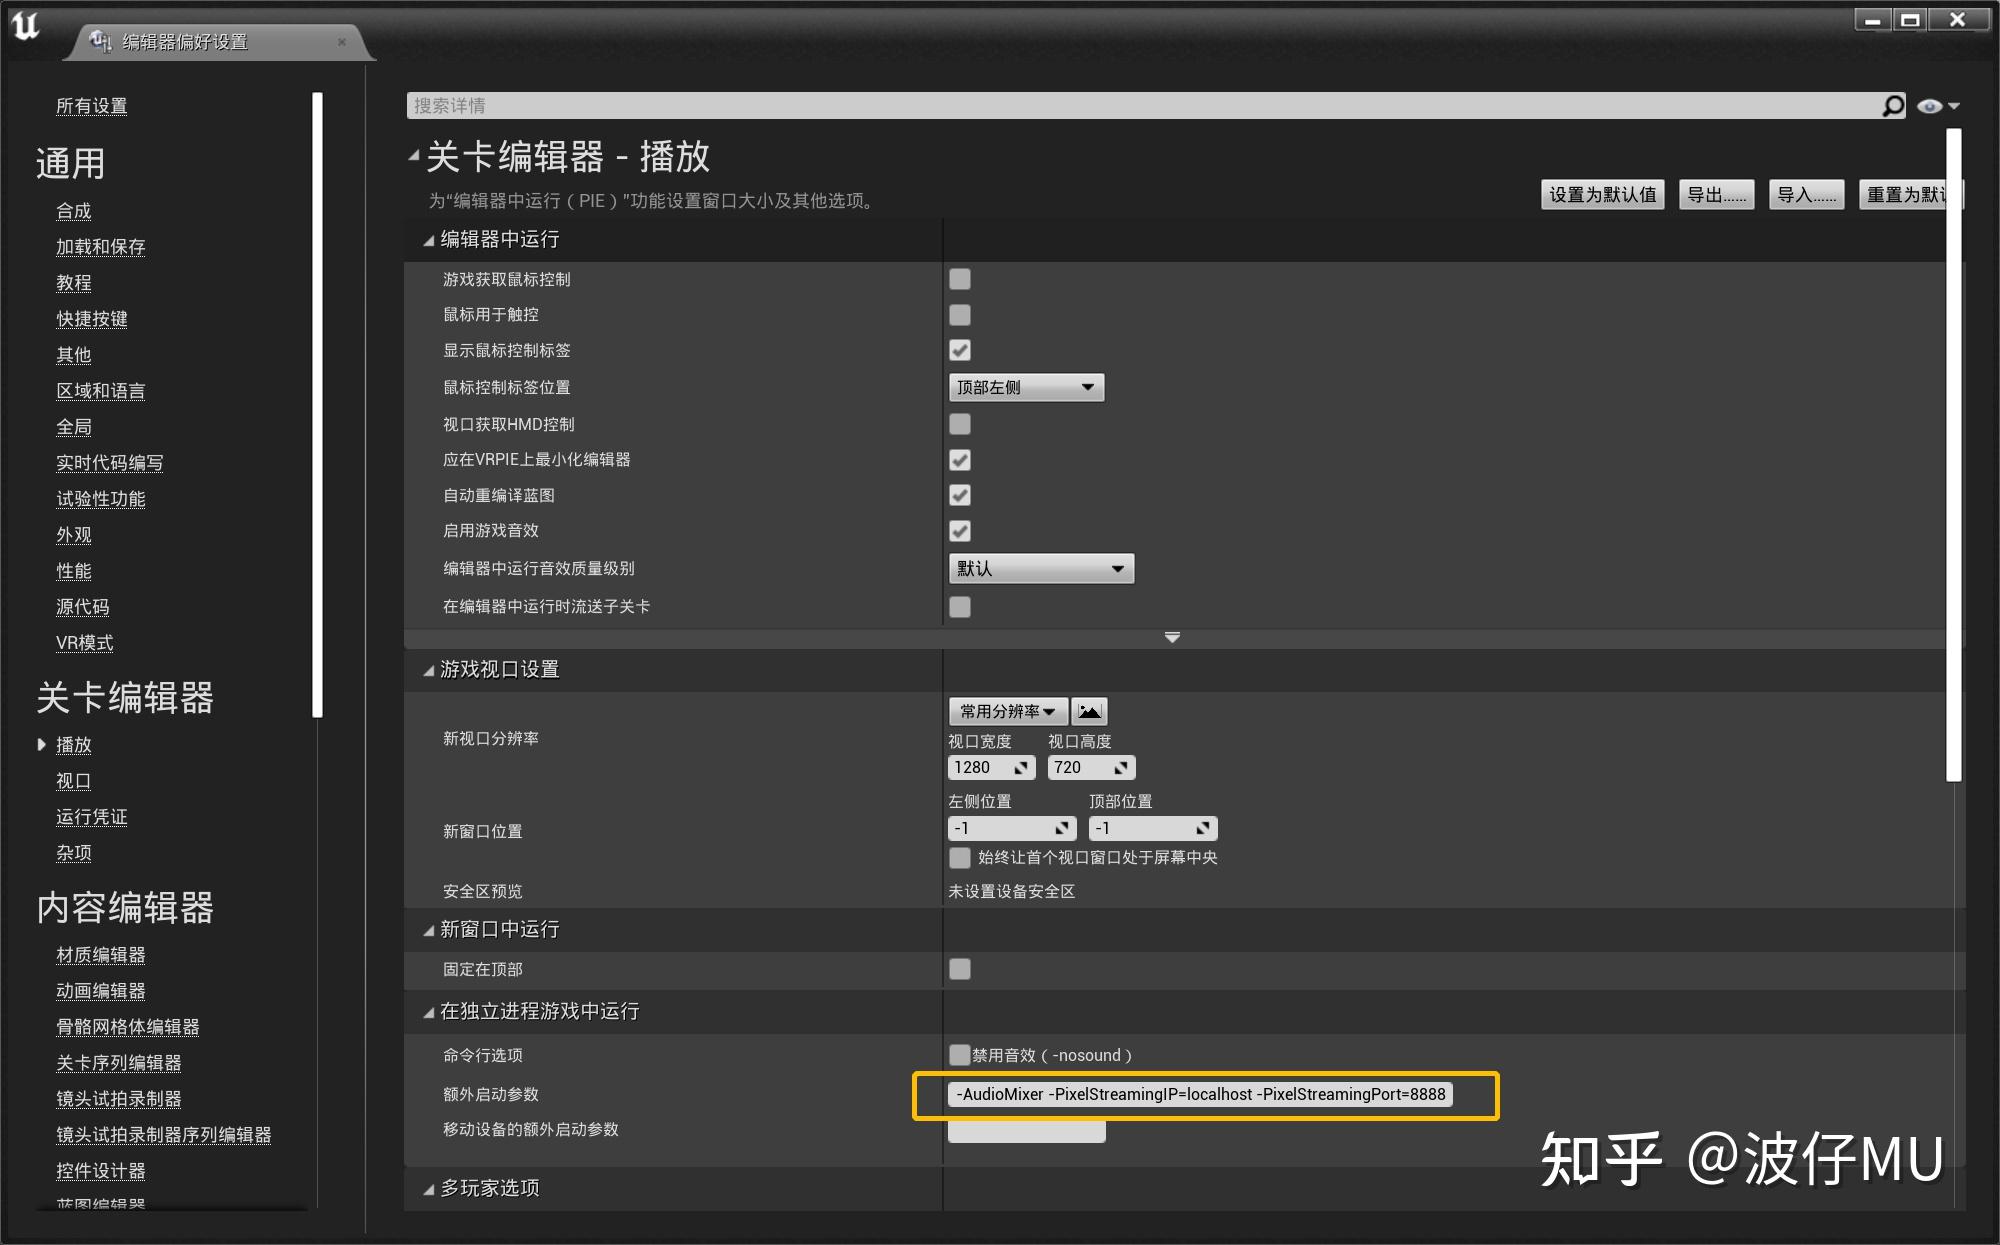Open the 顶部左侧 label position dropdown
The width and height of the screenshot is (2000, 1245).
coord(1025,387)
